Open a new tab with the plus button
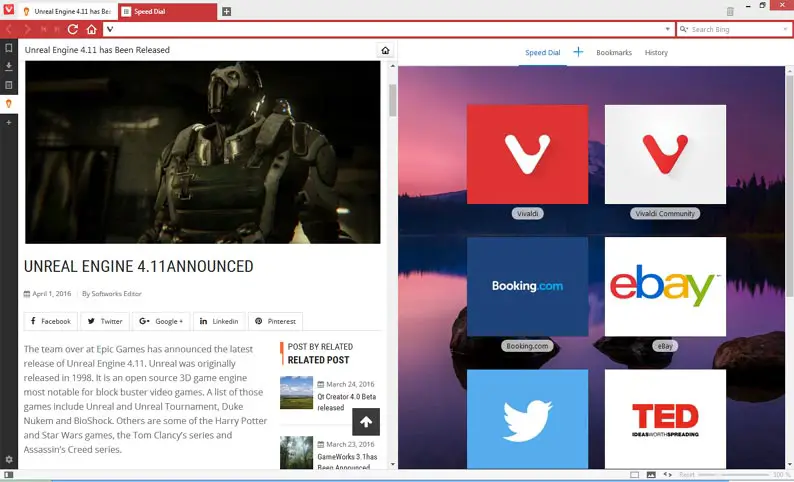The height and width of the screenshot is (482, 794). pyautogui.click(x=226, y=11)
